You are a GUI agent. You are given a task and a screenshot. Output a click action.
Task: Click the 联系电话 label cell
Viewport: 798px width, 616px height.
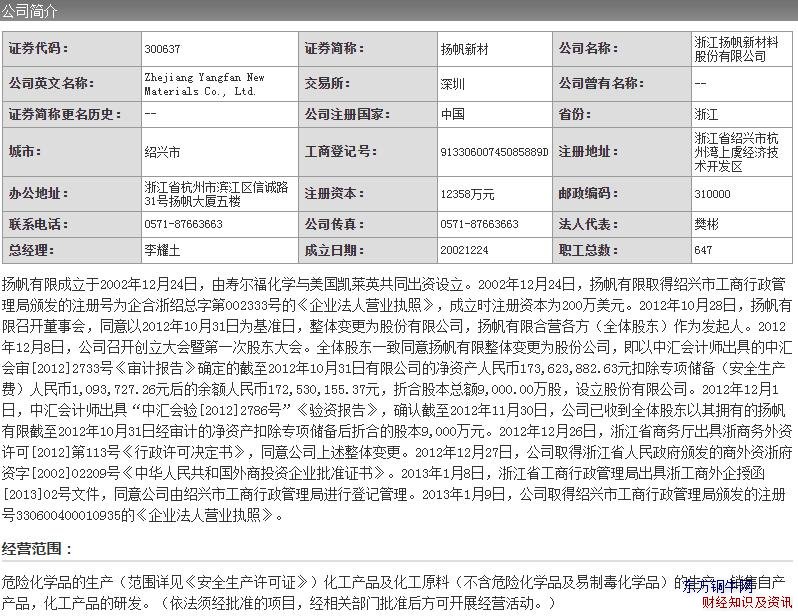pos(72,224)
